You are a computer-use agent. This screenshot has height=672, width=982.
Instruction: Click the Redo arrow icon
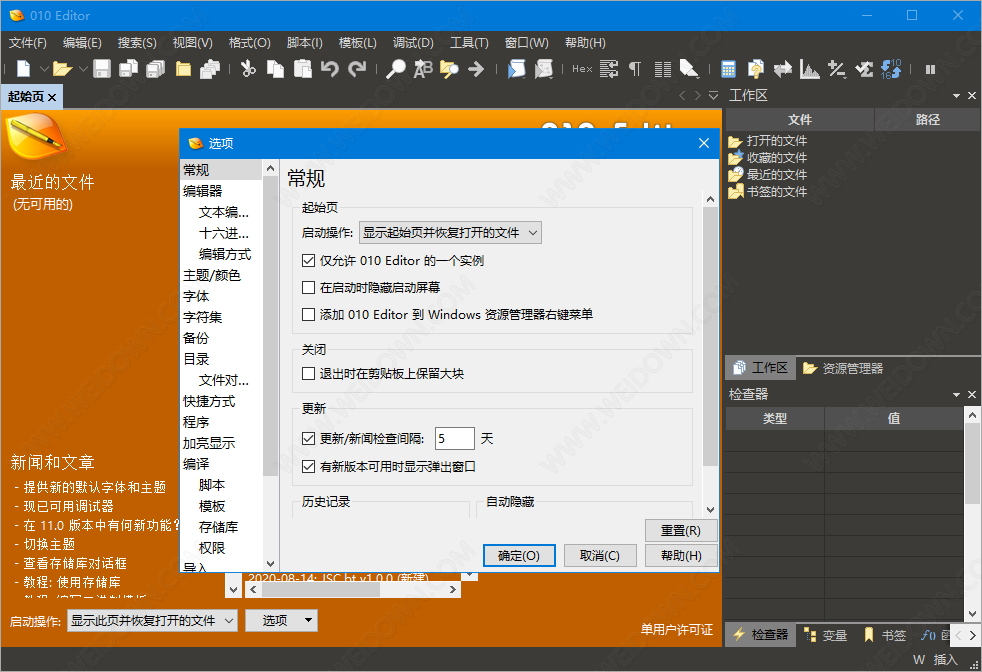coord(357,68)
